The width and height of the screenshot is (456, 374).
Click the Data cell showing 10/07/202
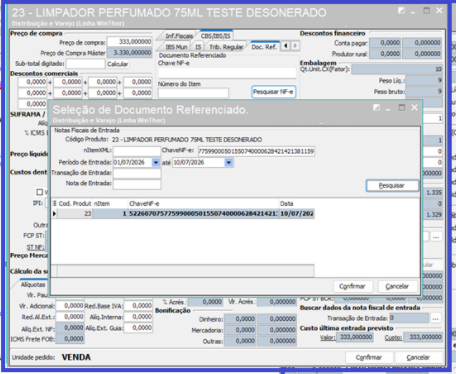296,214
